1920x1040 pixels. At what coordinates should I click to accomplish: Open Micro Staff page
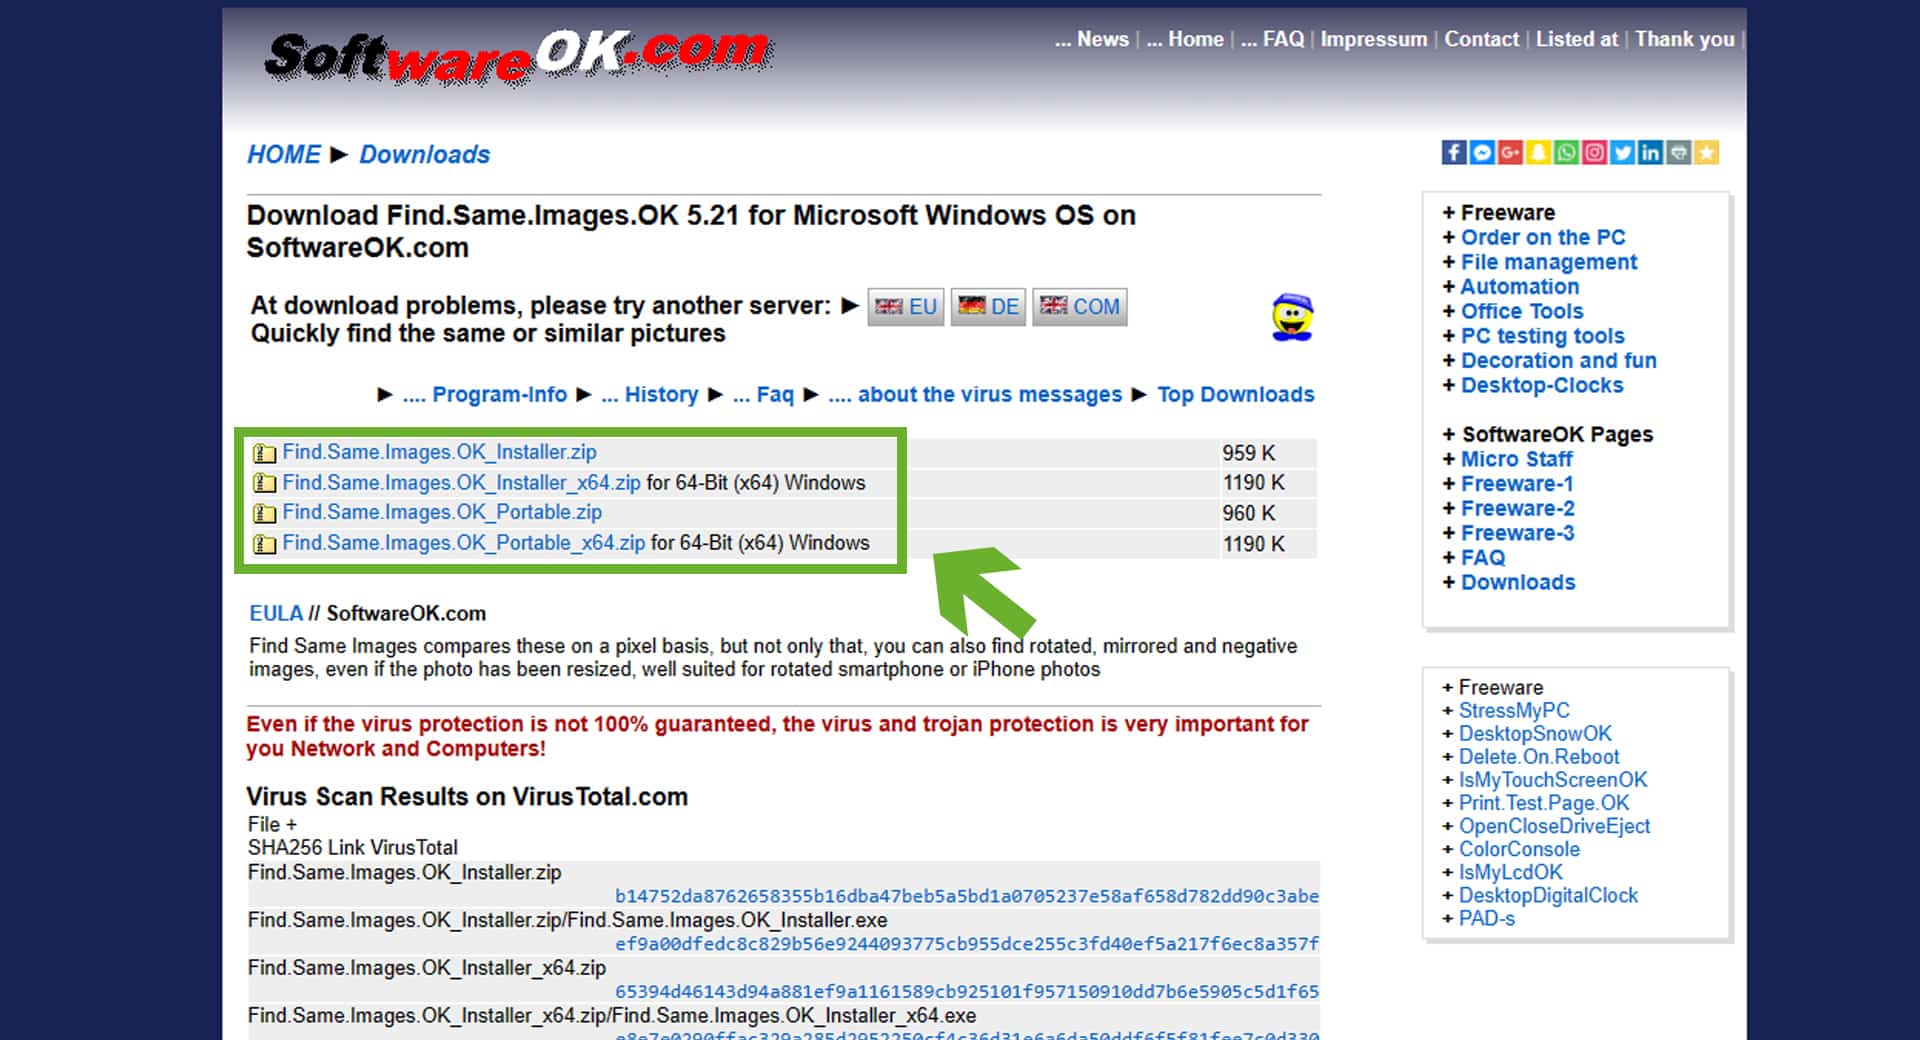tap(1516, 459)
